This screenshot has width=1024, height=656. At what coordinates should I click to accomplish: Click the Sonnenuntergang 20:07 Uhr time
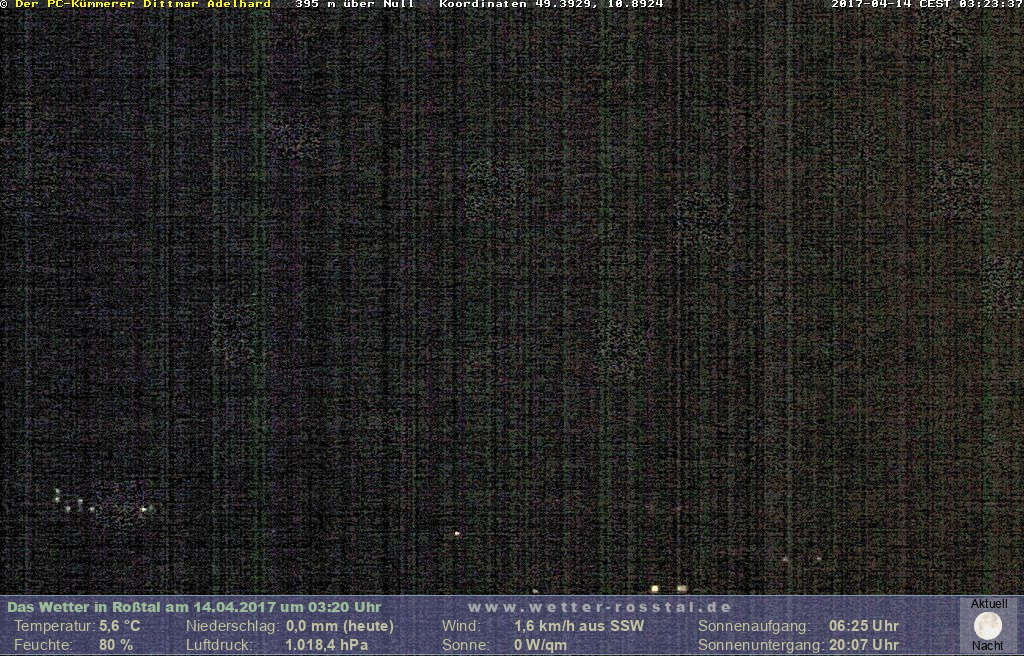click(864, 645)
